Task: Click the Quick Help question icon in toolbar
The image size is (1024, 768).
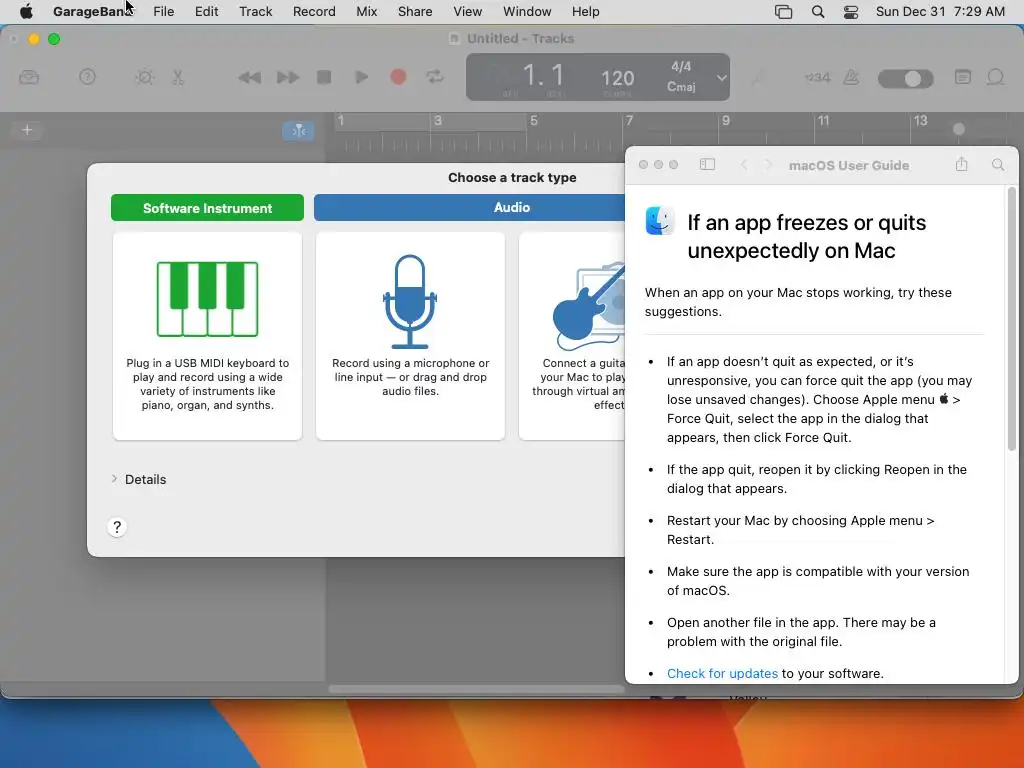Action: click(x=87, y=77)
